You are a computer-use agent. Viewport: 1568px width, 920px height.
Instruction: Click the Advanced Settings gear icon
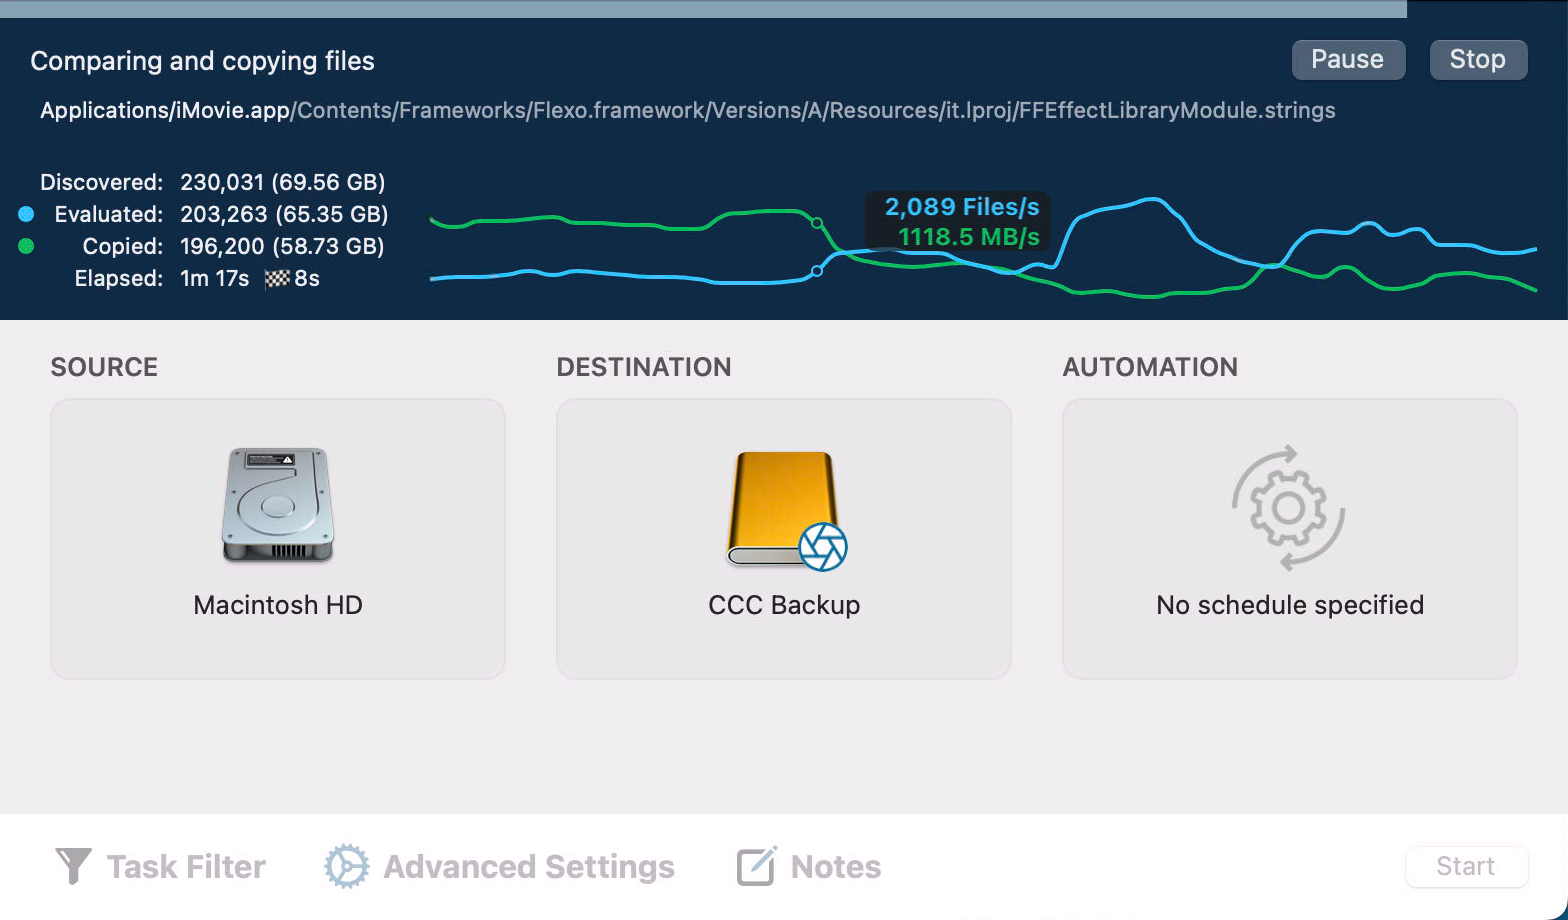pyautogui.click(x=346, y=866)
